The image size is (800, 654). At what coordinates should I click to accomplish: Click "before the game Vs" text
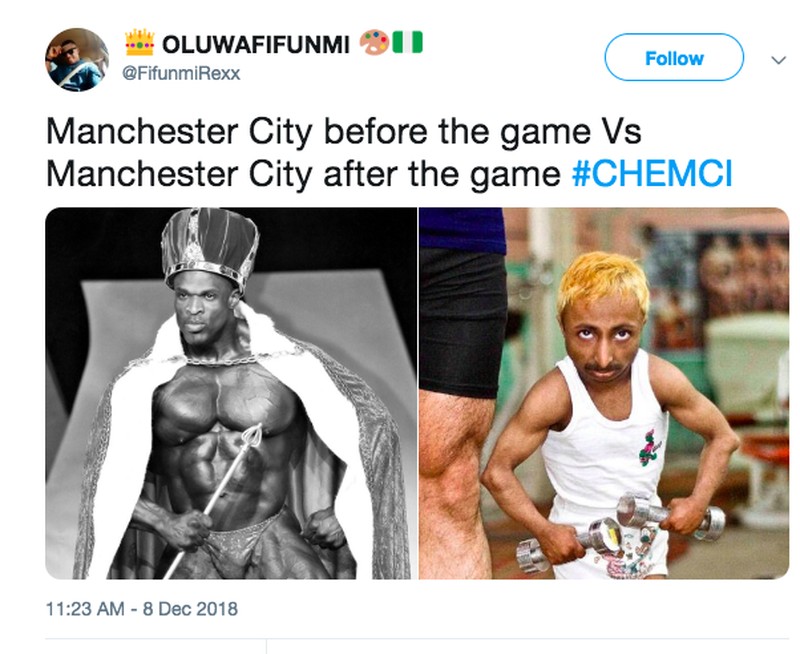point(482,132)
